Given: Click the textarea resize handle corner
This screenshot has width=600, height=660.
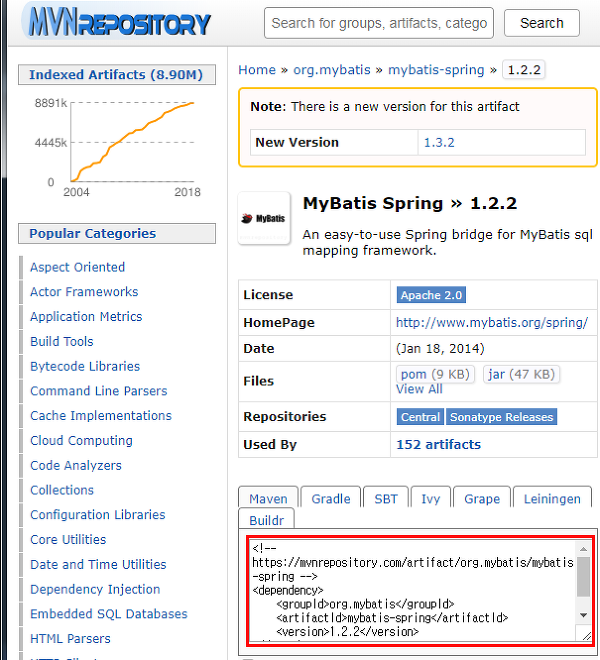Looking at the screenshot, I should point(586,636).
